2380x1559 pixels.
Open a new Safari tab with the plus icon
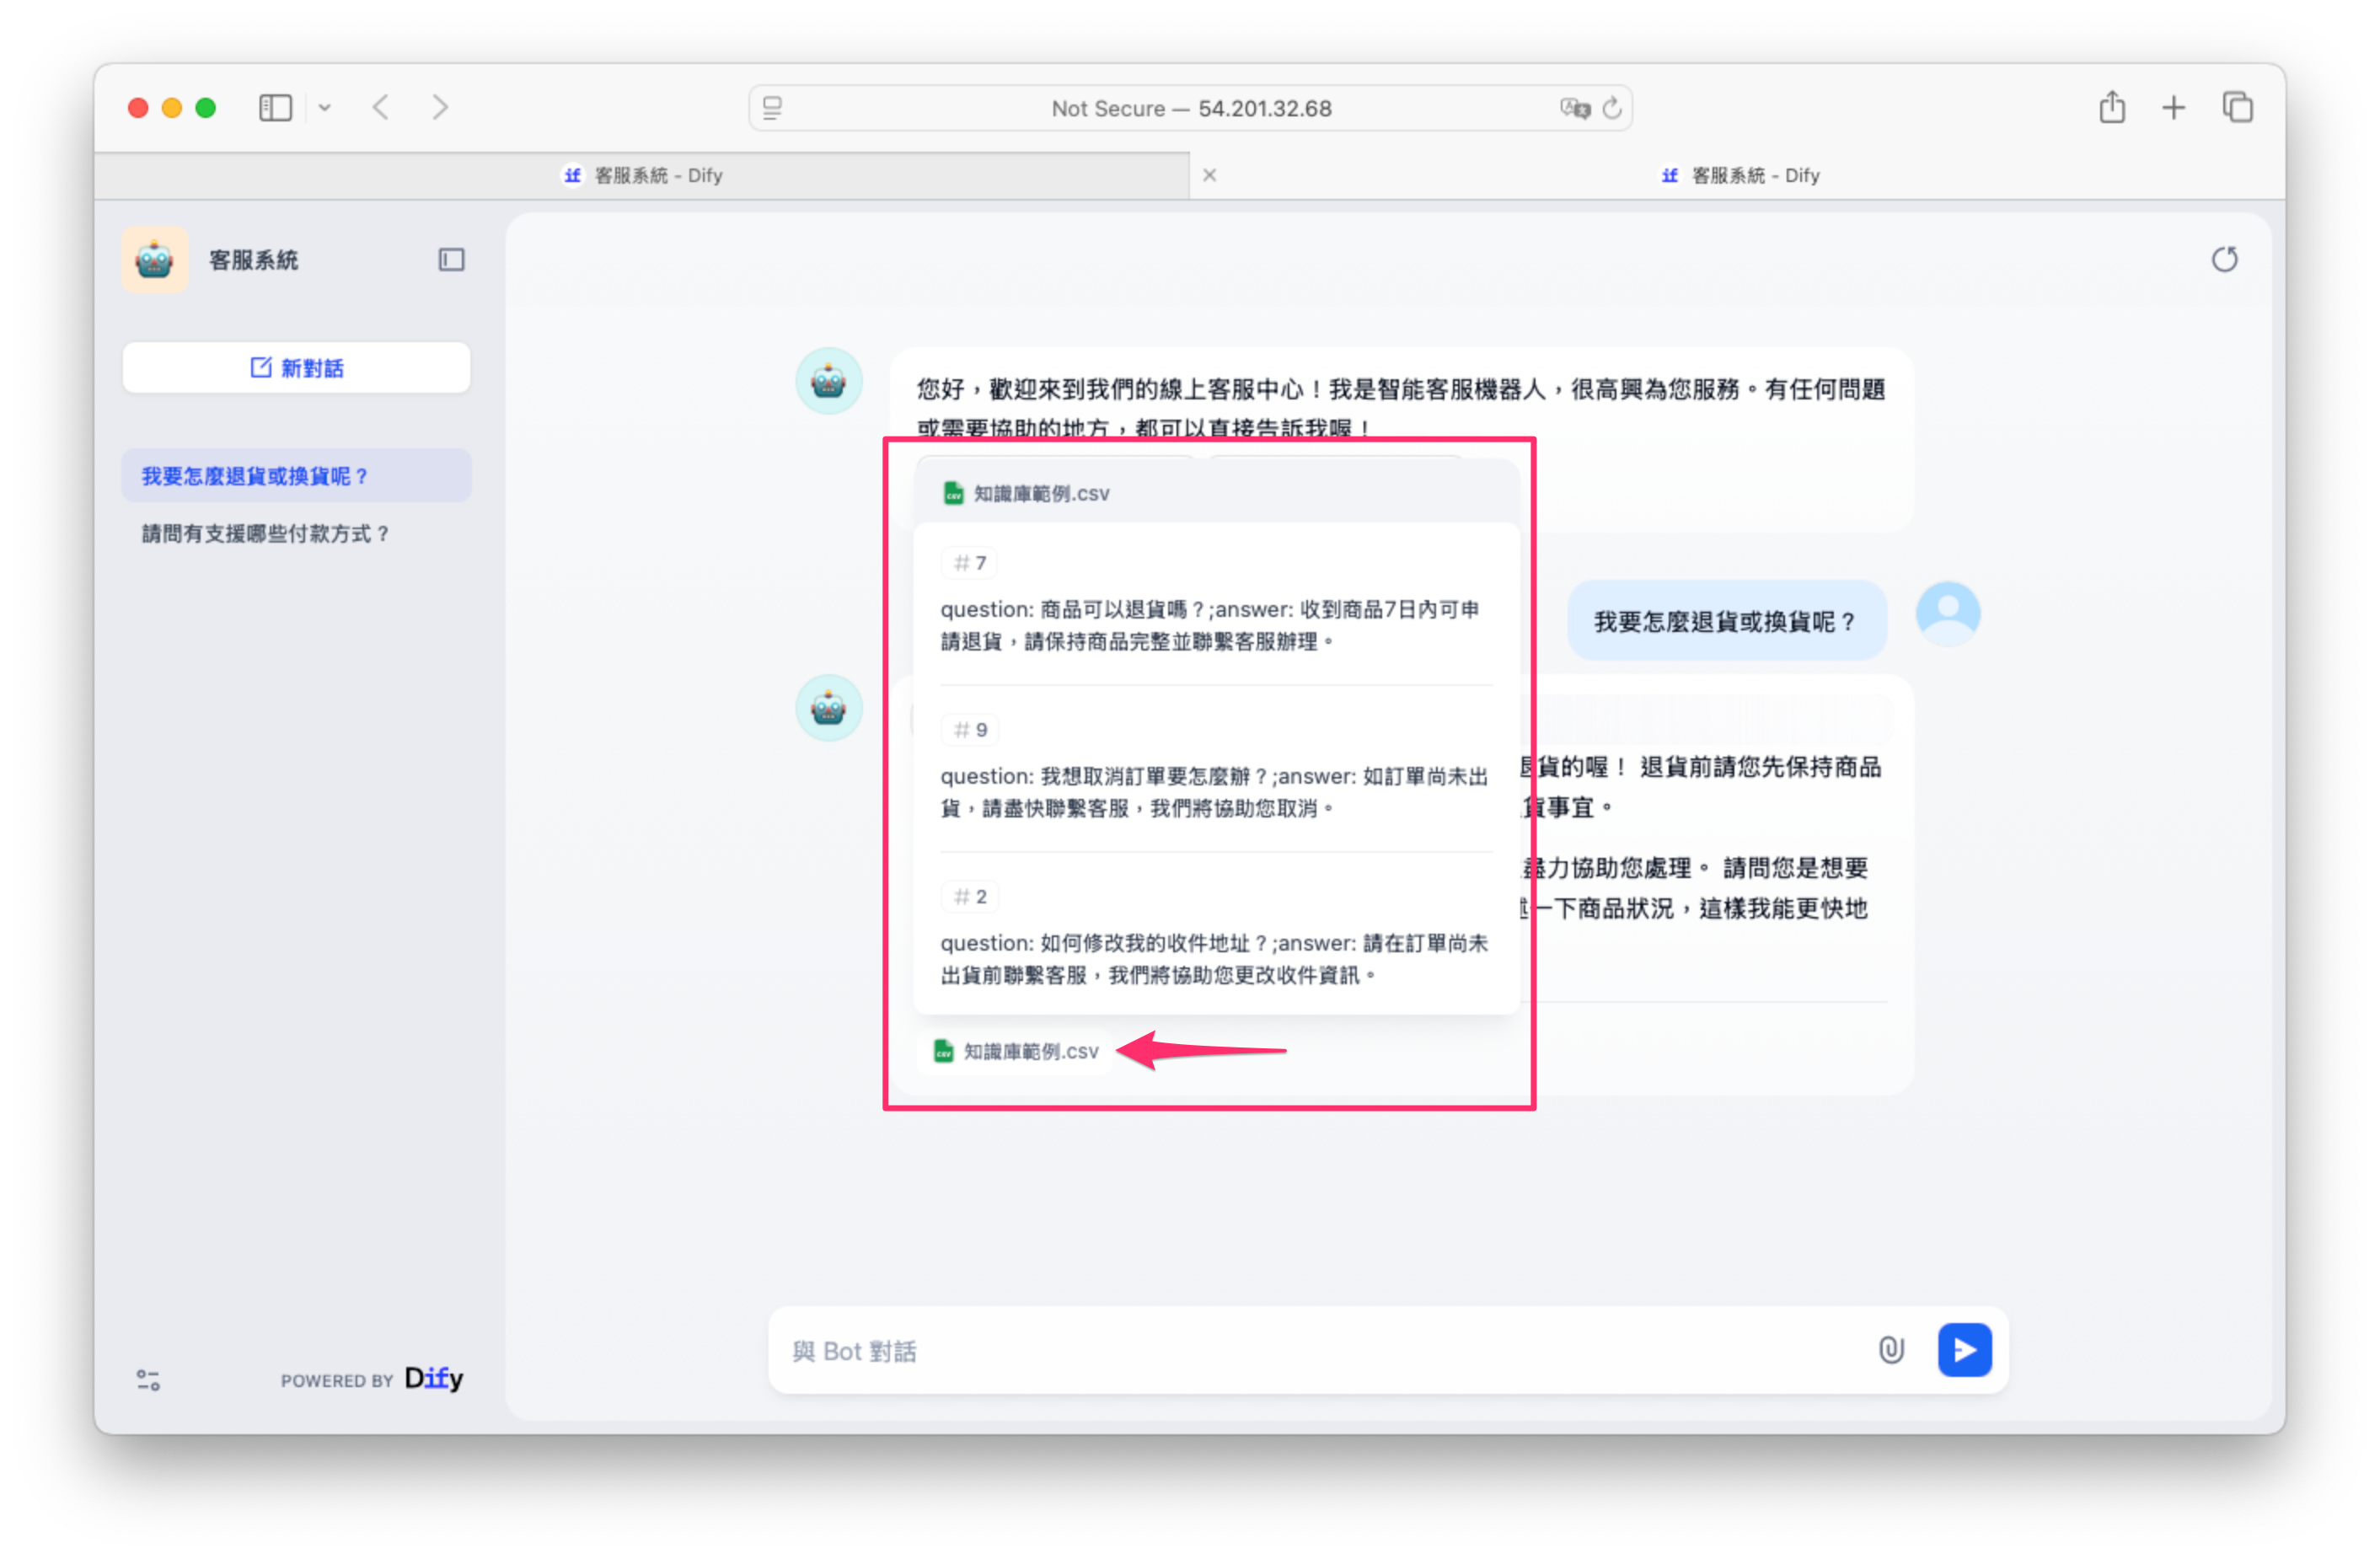tap(2173, 107)
